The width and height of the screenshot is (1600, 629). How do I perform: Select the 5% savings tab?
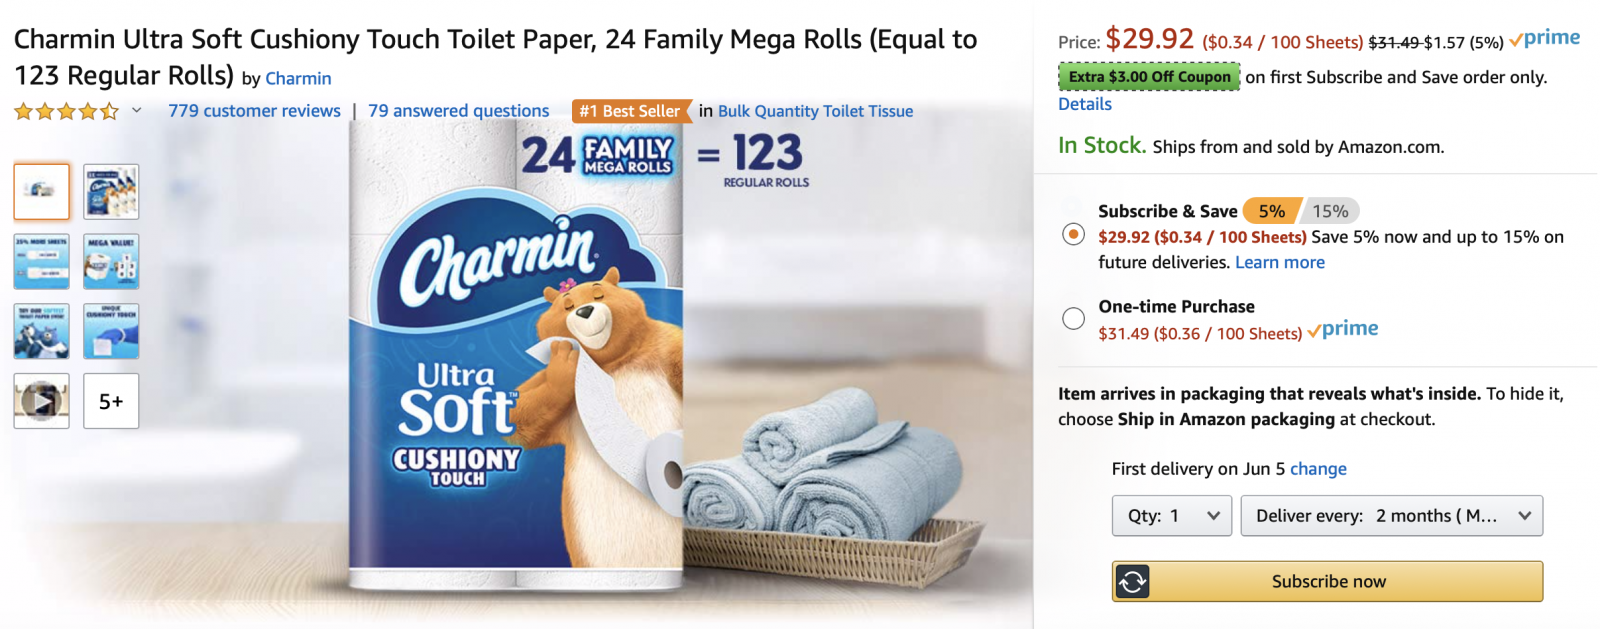point(1271,211)
